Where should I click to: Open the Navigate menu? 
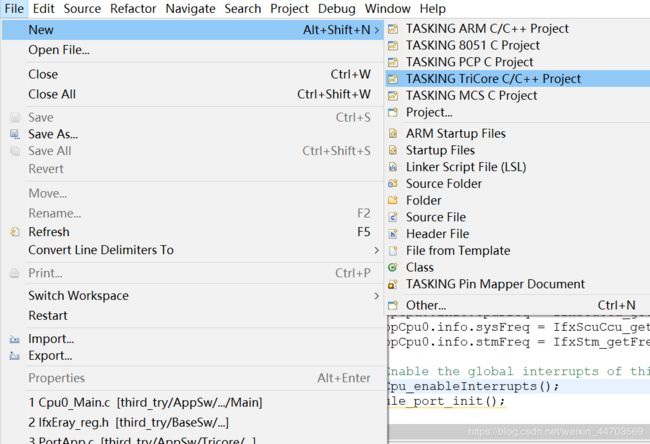(x=190, y=8)
